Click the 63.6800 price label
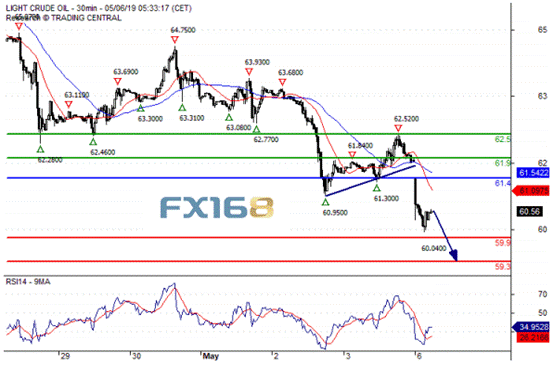Viewport: 554px width, 366px height. pos(290,73)
